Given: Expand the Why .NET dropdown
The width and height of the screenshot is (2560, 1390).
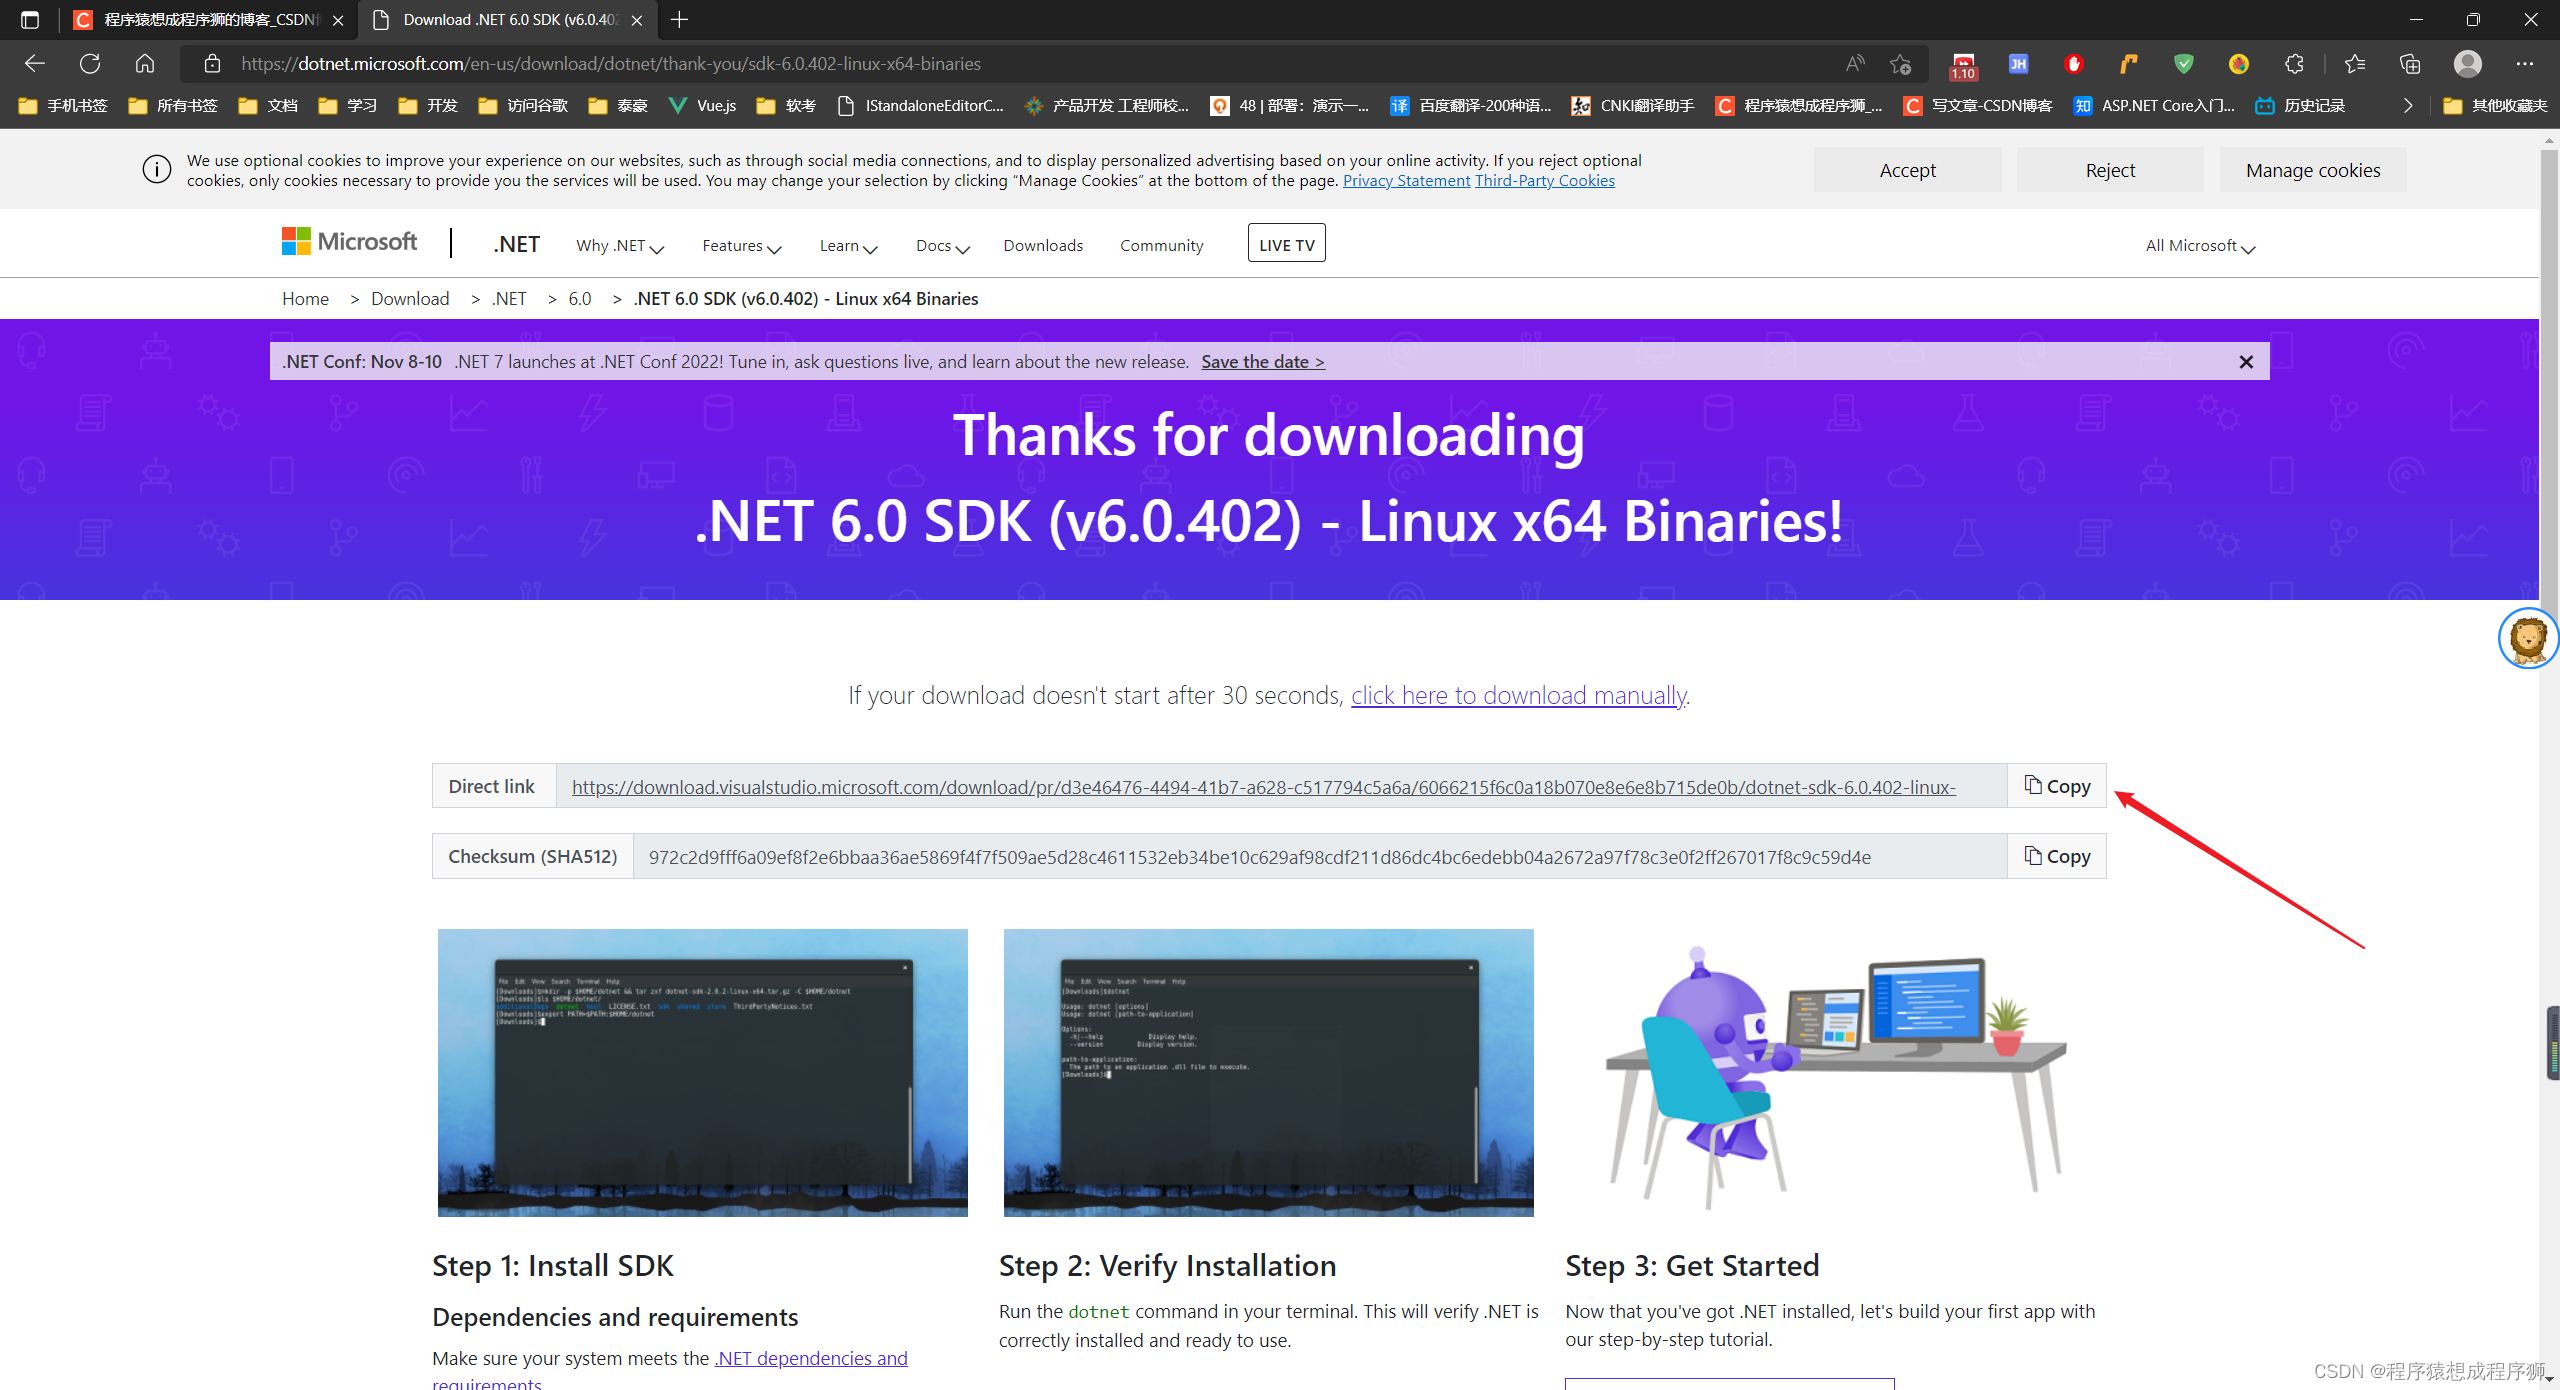Looking at the screenshot, I should pyautogui.click(x=619, y=246).
